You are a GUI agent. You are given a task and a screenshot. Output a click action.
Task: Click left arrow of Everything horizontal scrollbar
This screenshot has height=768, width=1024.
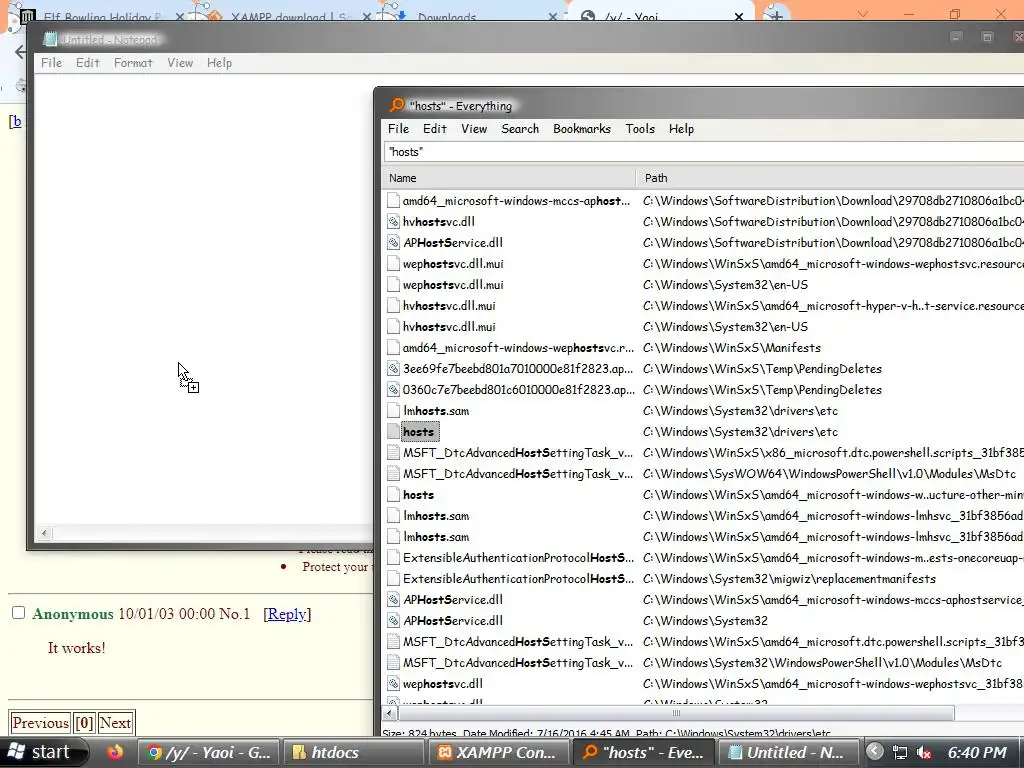[390, 712]
